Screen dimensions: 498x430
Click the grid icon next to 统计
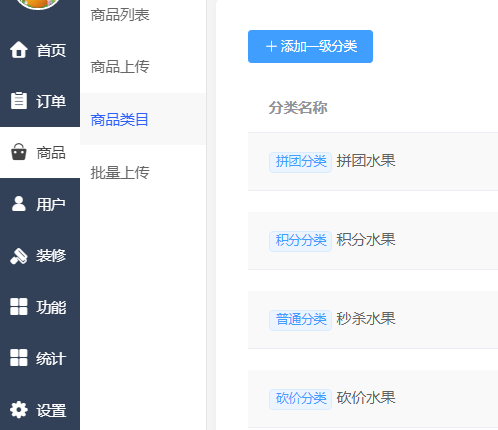[x=19, y=358]
